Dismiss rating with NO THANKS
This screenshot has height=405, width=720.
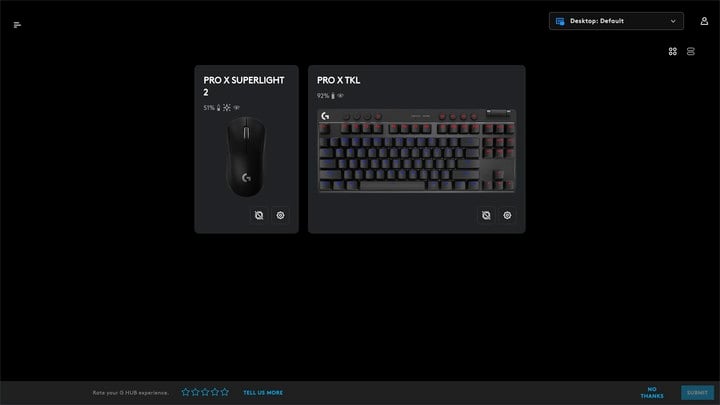point(652,393)
